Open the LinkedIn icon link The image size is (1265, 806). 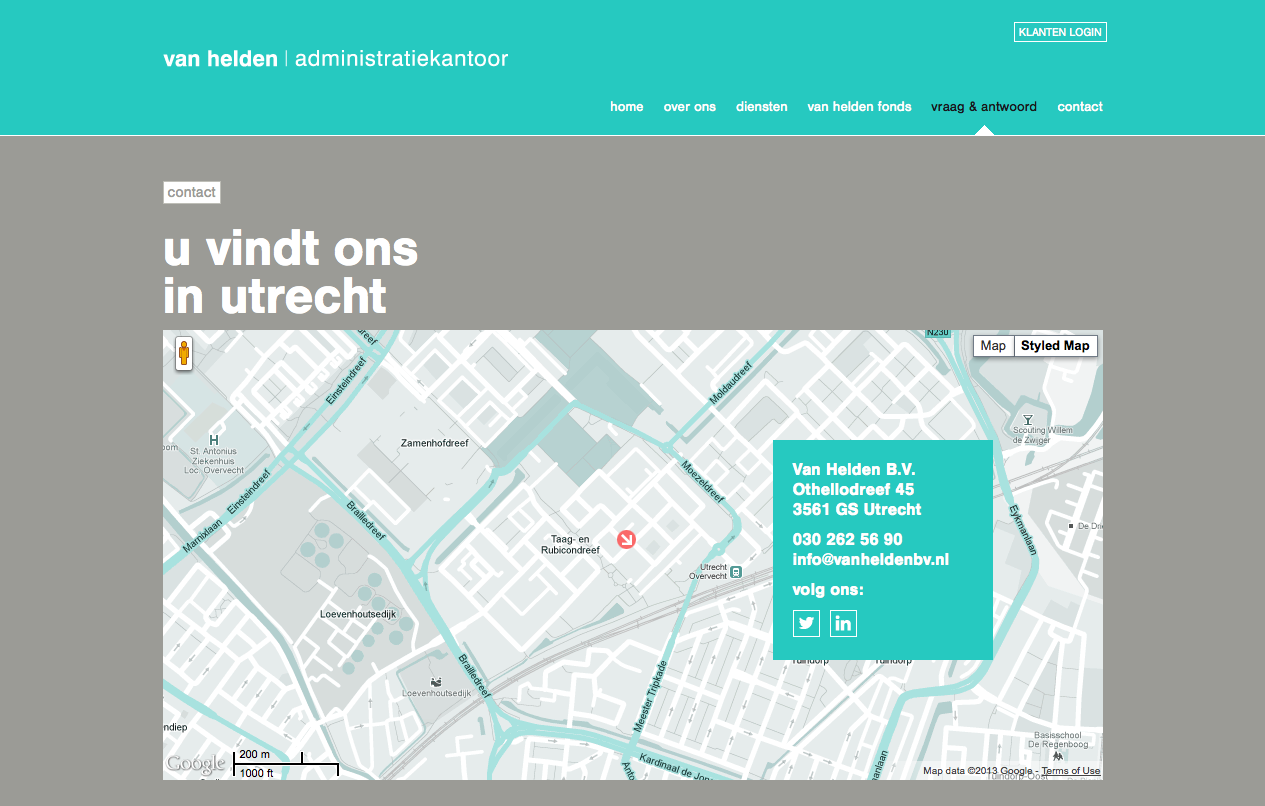tap(843, 623)
